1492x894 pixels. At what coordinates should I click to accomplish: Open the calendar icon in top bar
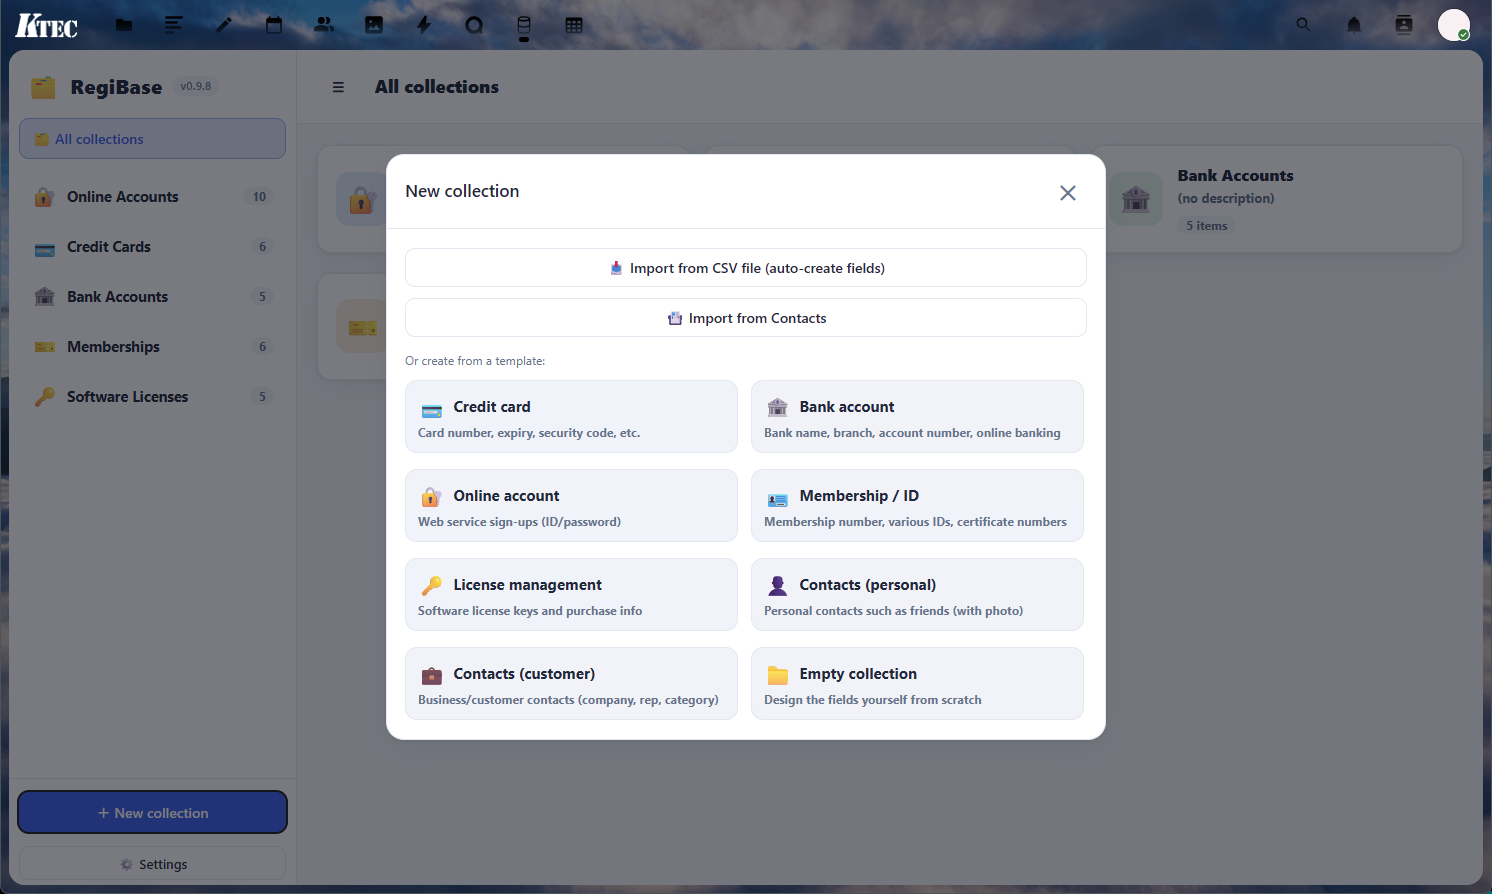[x=274, y=25]
